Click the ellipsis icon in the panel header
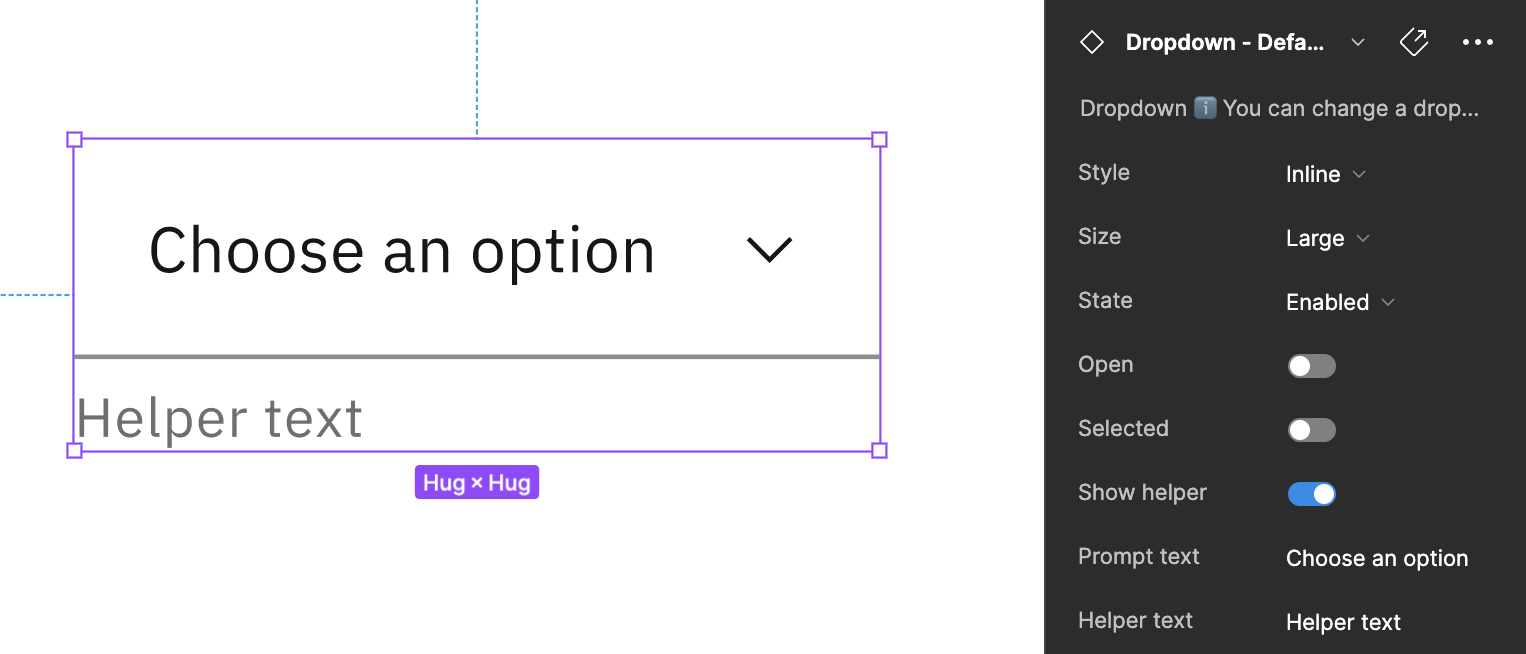Viewport: 1526px width, 654px height. [1479, 42]
